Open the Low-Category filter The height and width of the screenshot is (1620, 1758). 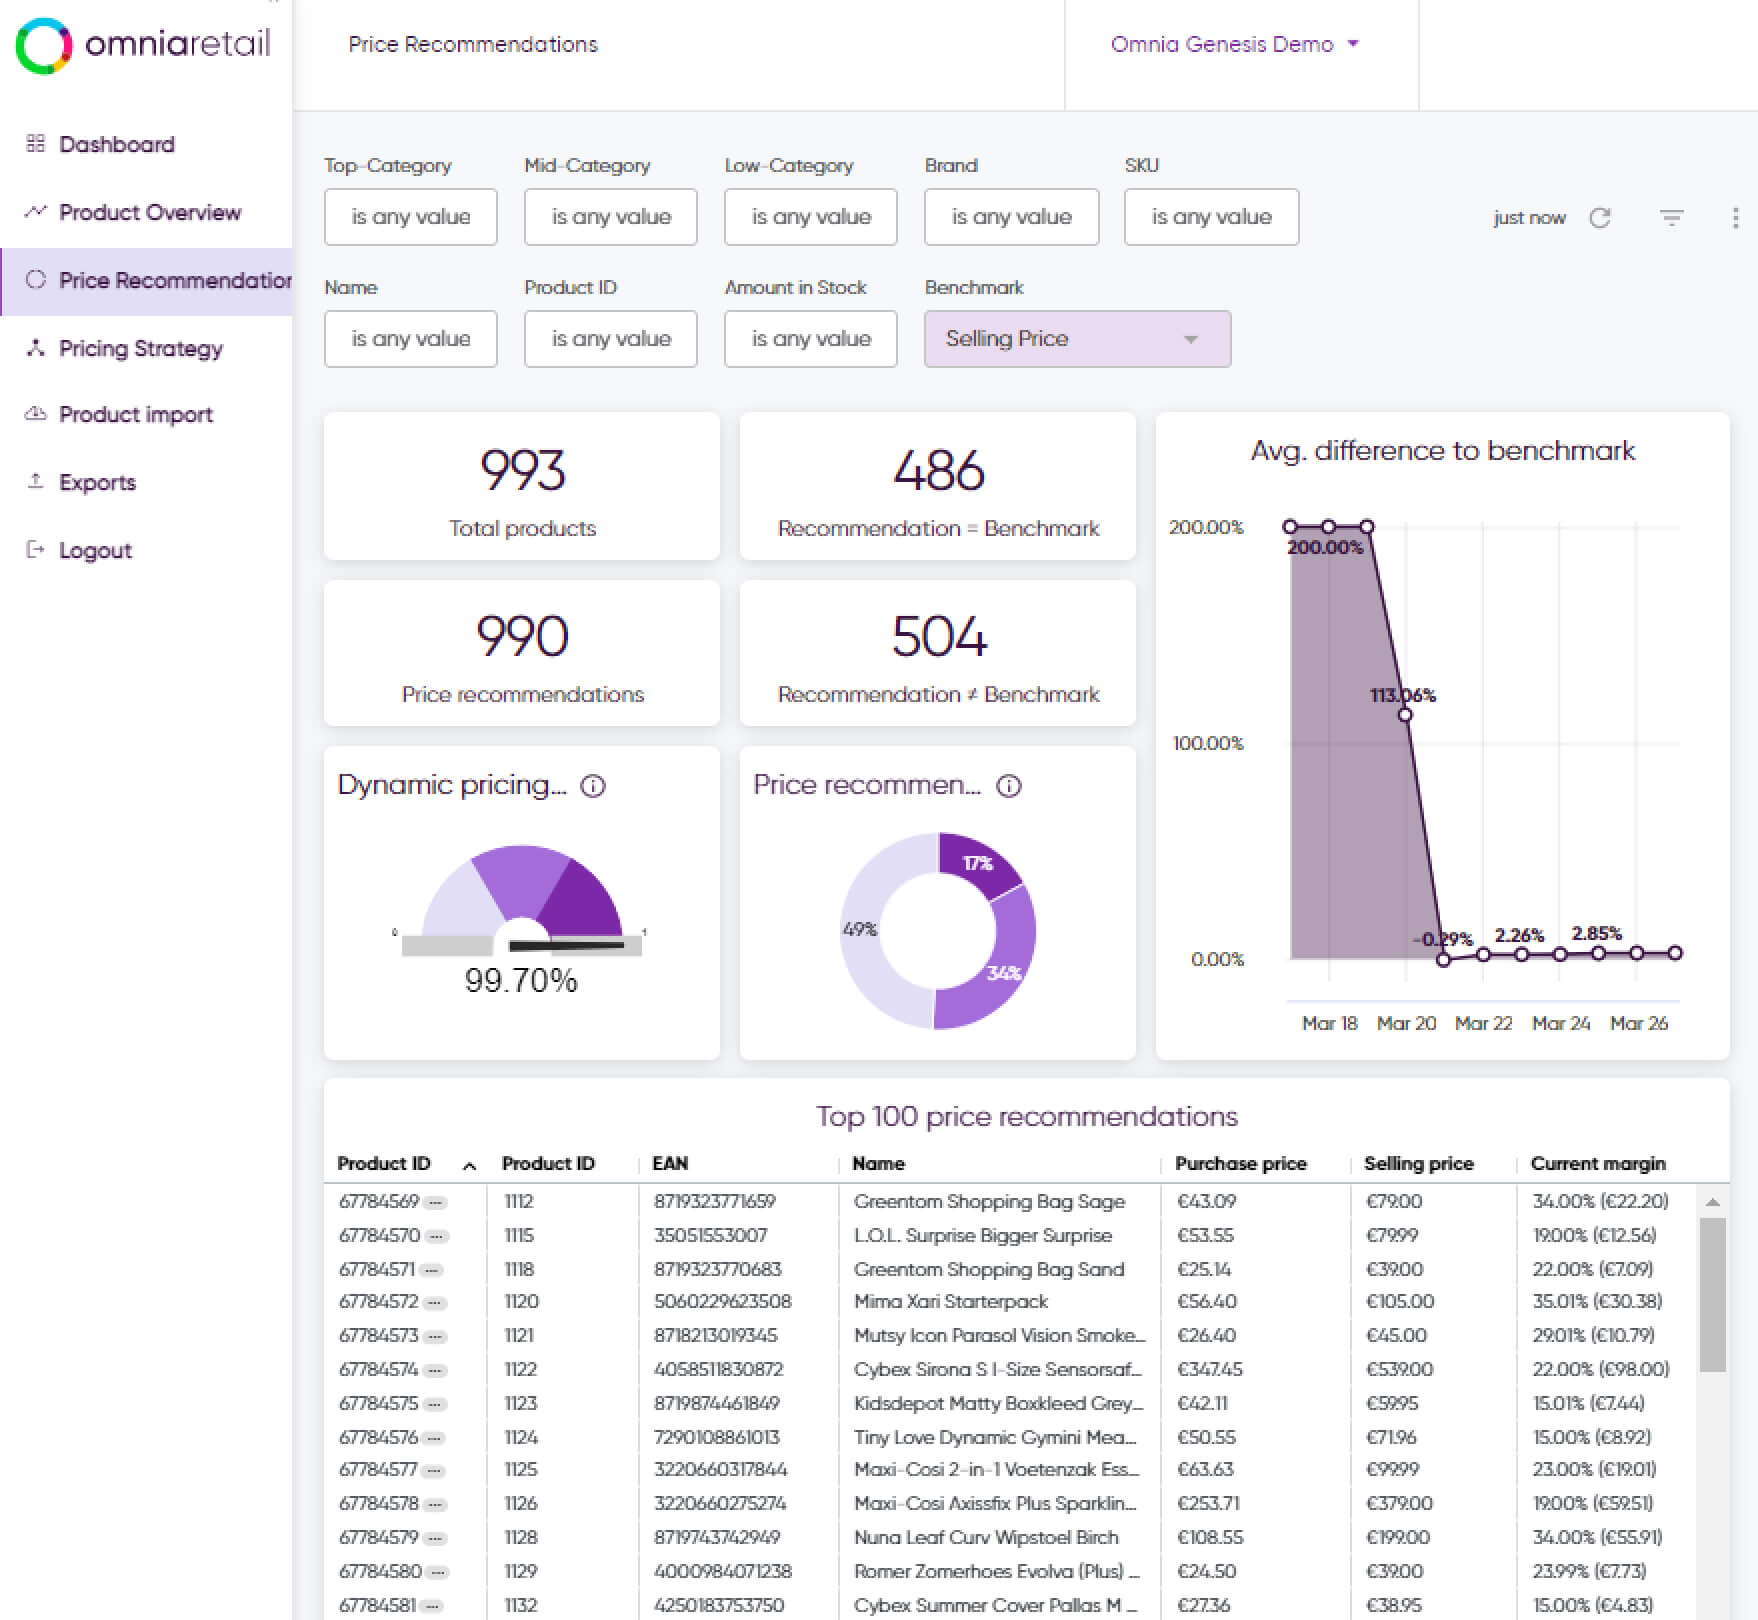810,217
